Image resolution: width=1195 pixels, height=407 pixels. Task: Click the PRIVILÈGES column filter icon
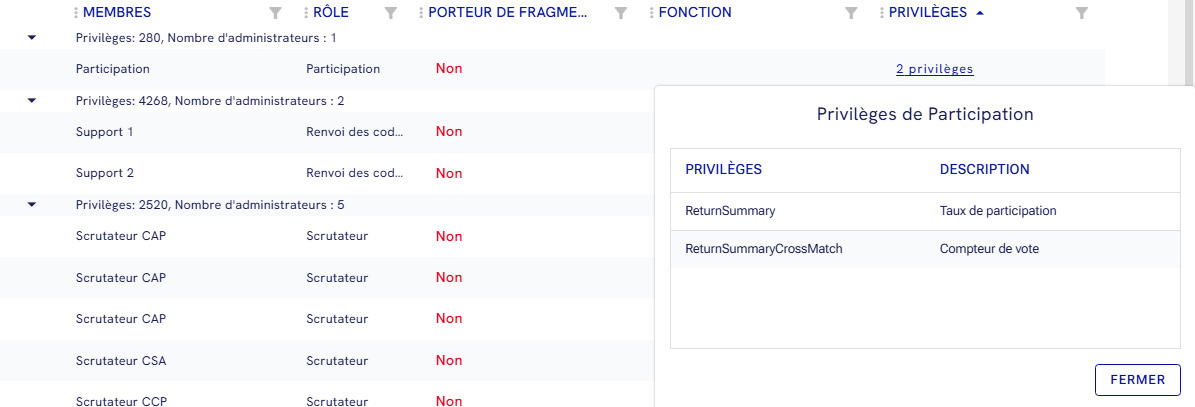[x=1081, y=13]
